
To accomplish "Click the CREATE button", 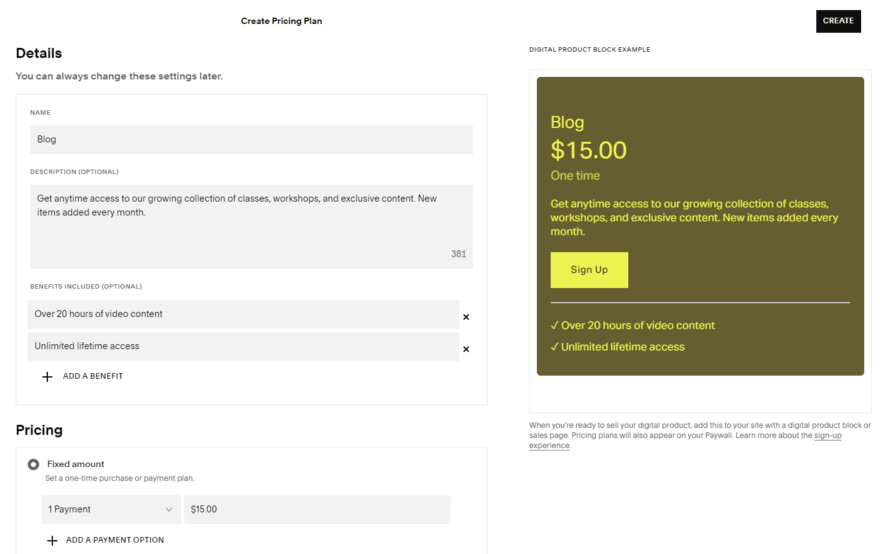I will [x=838, y=21].
